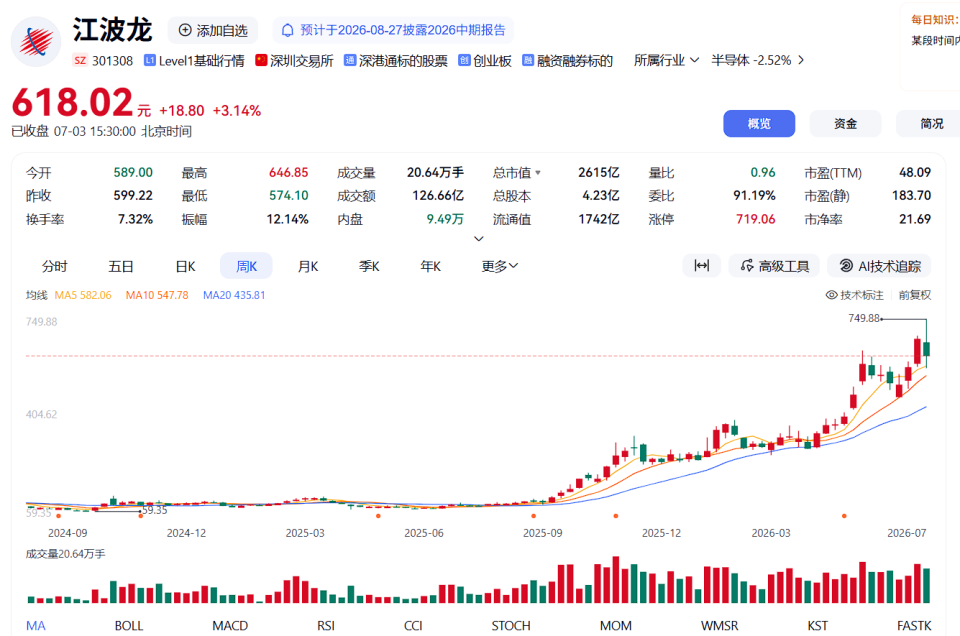960x636 pixels.
Task: Click the 涨停 value 719.06
Action: click(x=756, y=219)
